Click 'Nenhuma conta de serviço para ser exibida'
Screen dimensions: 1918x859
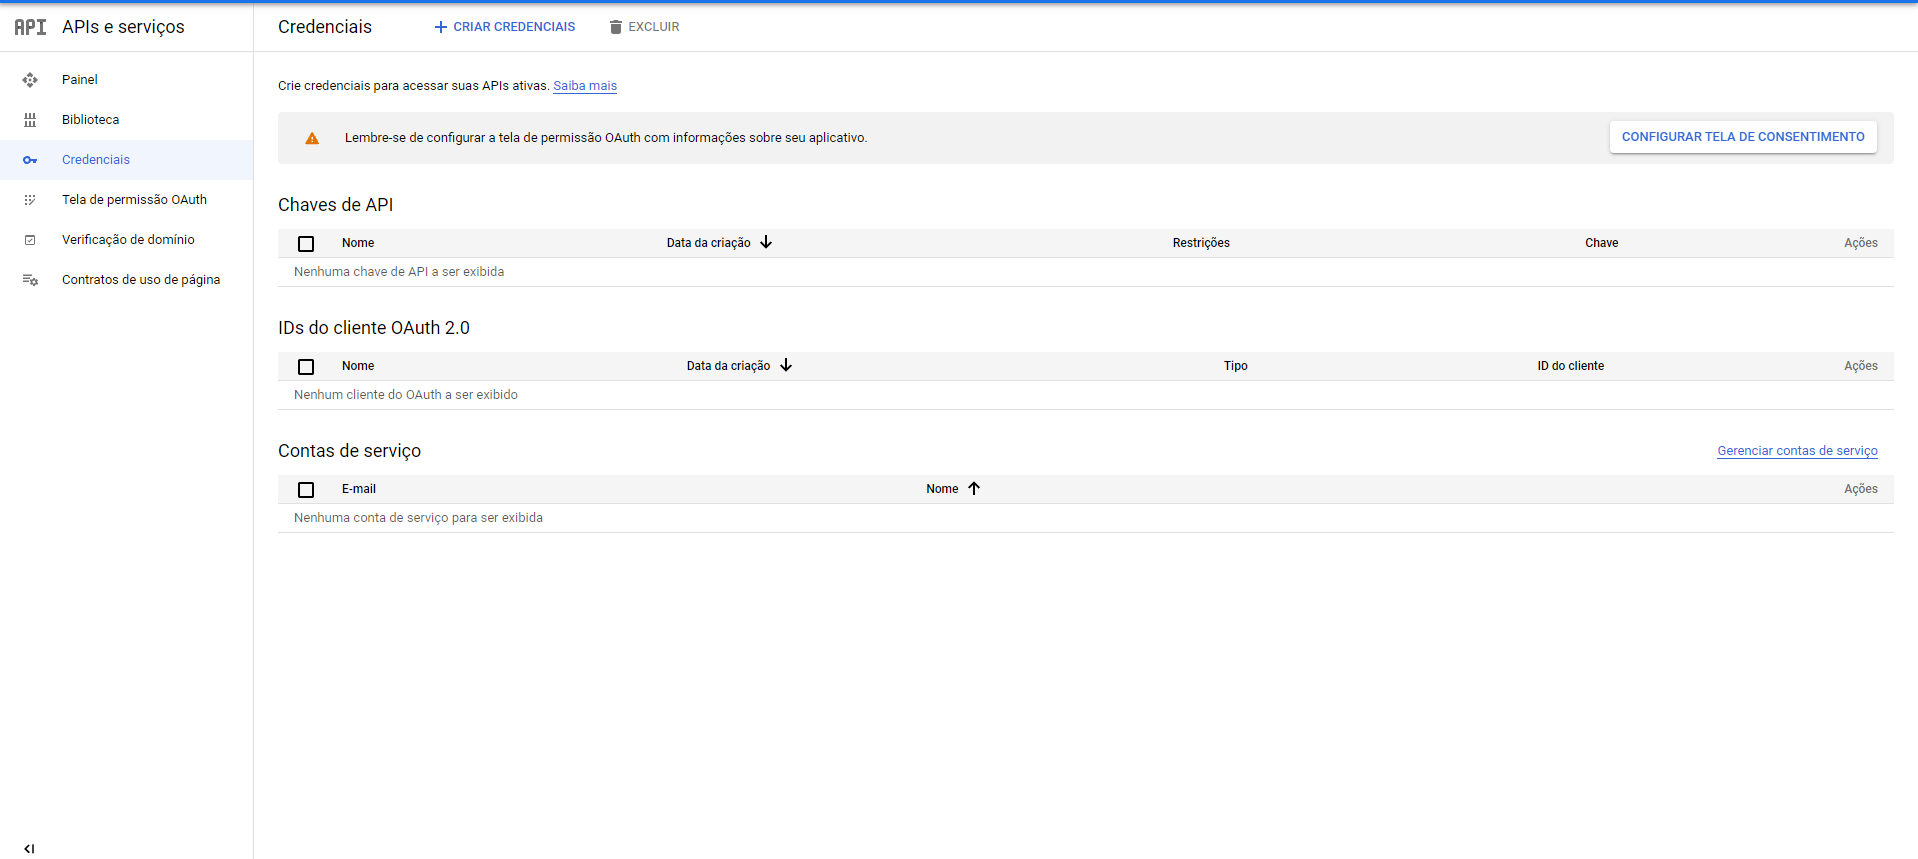tap(418, 518)
